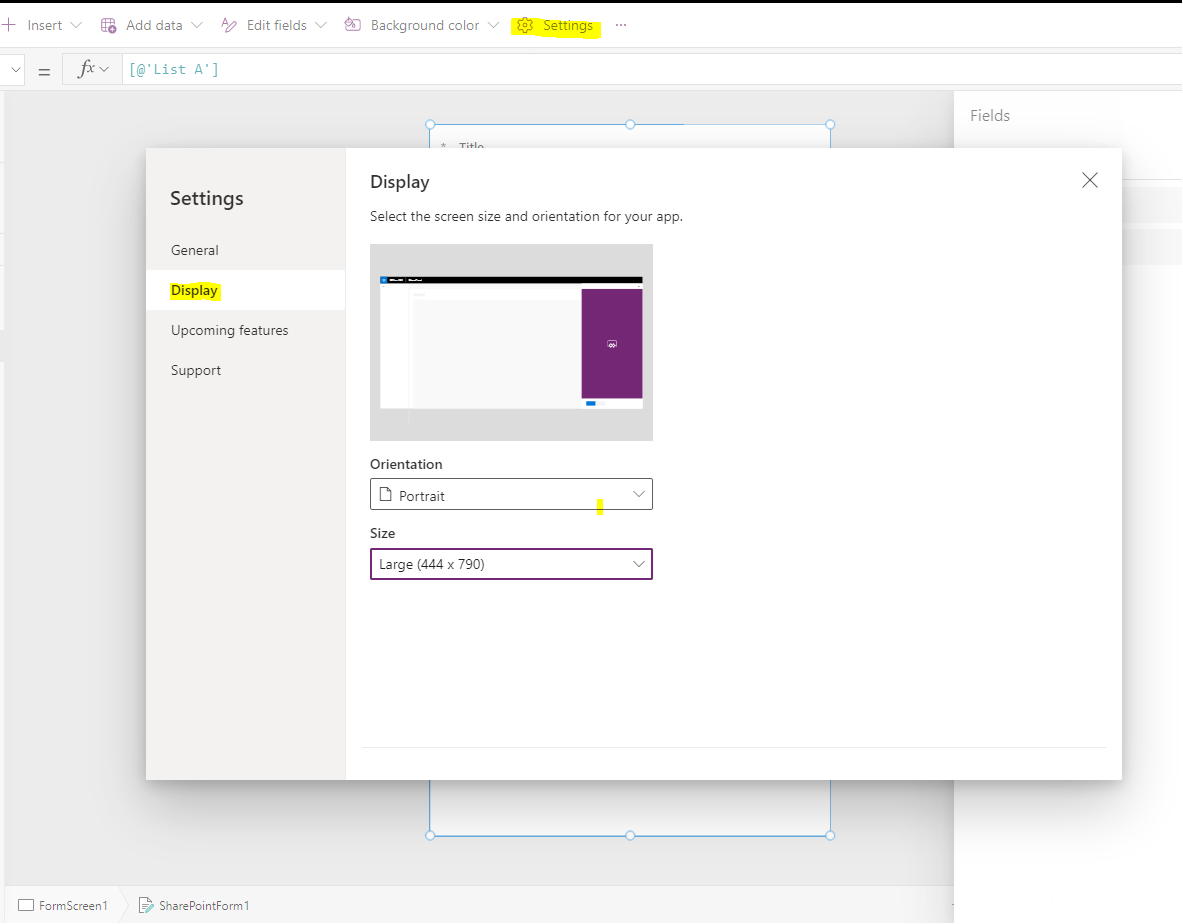Click the Fields panel heading
This screenshot has width=1183, height=924.
pyautogui.click(x=990, y=115)
